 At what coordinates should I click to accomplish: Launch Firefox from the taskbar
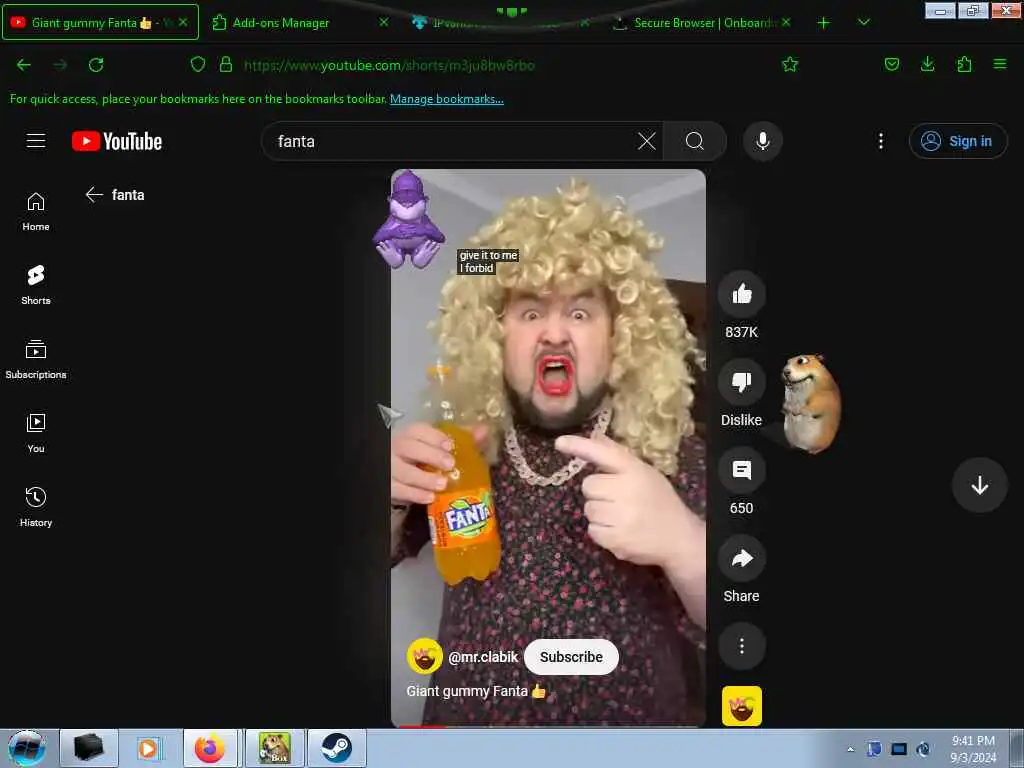tap(210, 748)
